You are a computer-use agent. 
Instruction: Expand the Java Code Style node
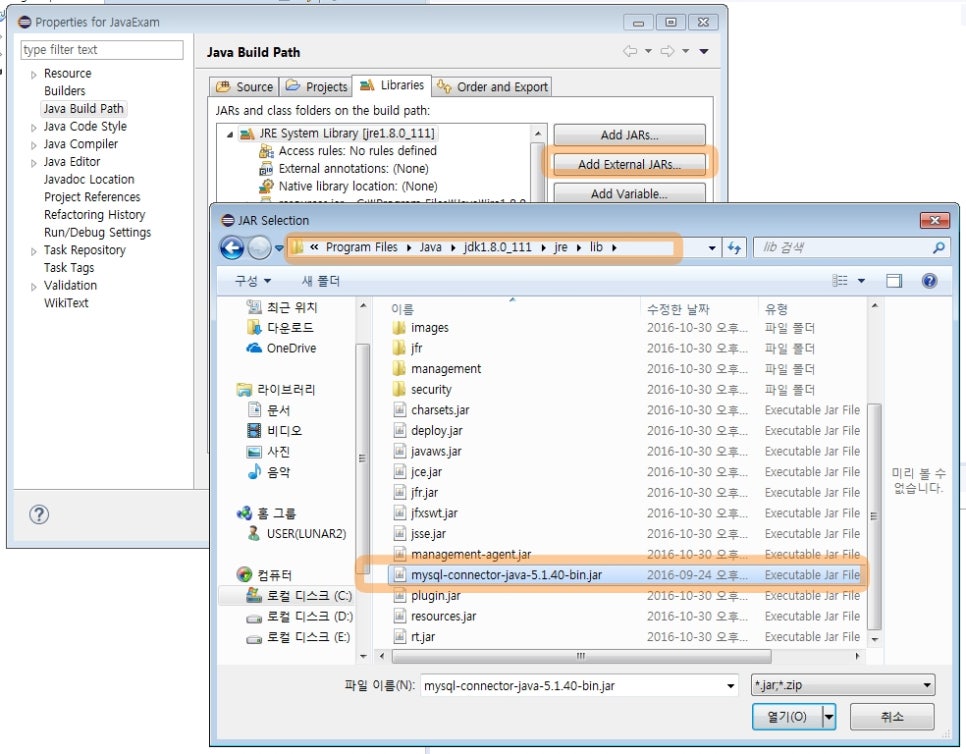(x=34, y=128)
